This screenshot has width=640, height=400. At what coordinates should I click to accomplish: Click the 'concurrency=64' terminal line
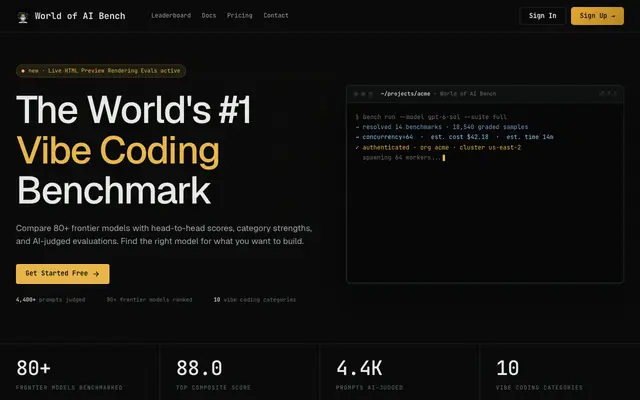tap(454, 137)
